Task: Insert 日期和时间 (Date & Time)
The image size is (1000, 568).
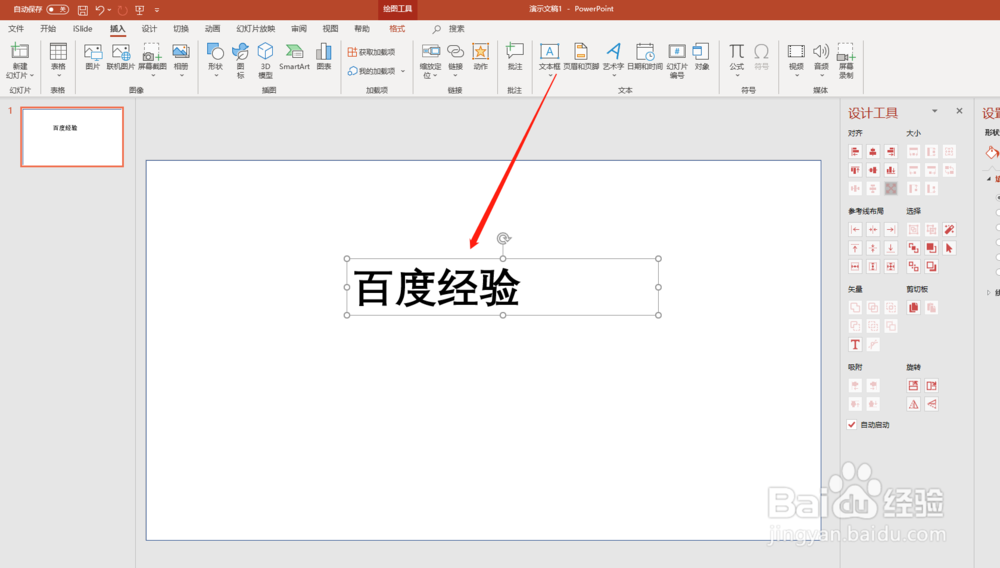Action: coord(645,56)
